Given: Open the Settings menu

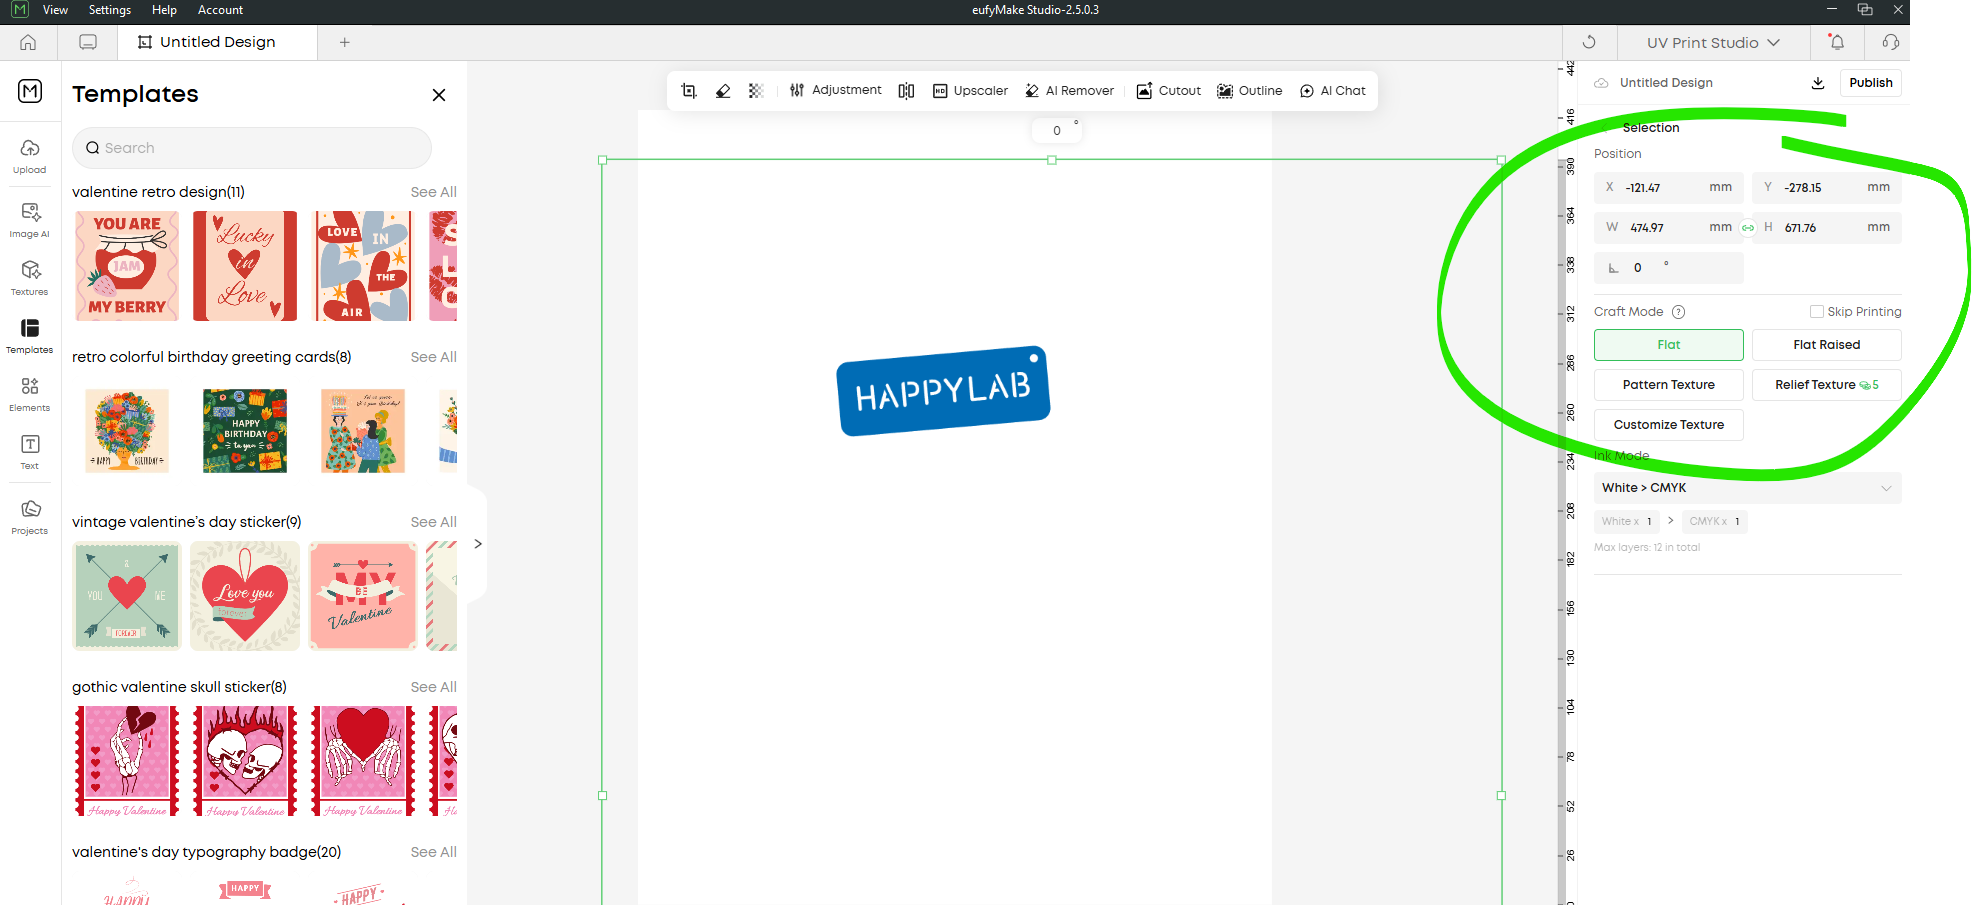Looking at the screenshot, I should (110, 10).
